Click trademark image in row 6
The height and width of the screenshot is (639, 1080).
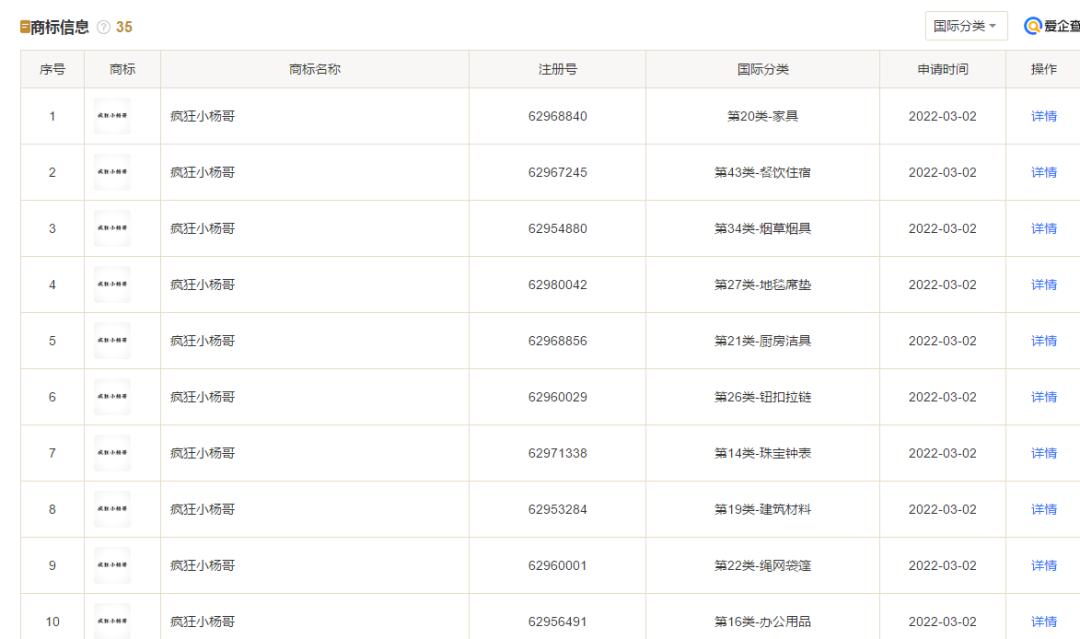tap(111, 397)
